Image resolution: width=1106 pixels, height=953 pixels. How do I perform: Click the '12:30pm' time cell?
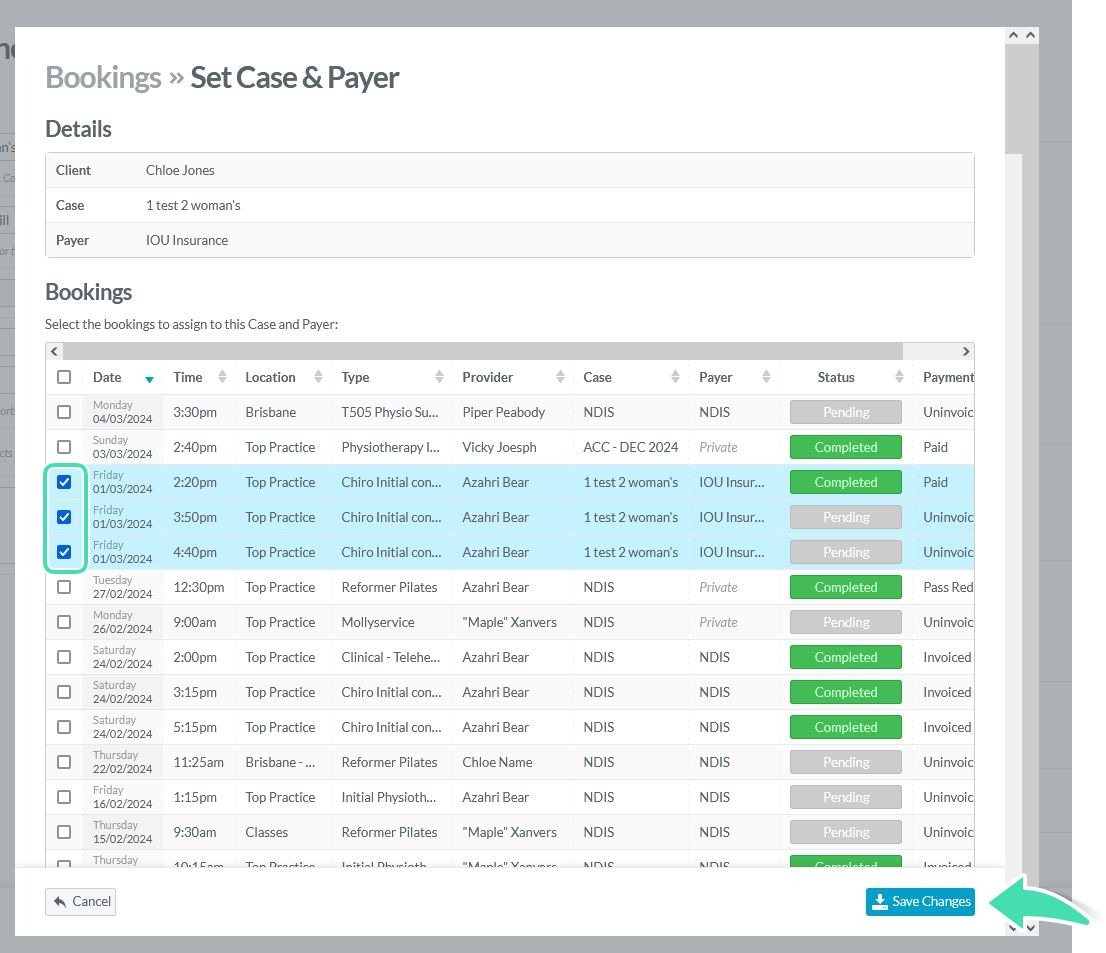pos(199,587)
